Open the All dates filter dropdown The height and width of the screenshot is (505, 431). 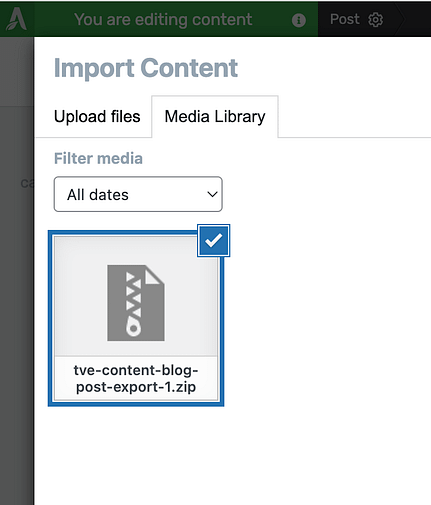(x=138, y=194)
